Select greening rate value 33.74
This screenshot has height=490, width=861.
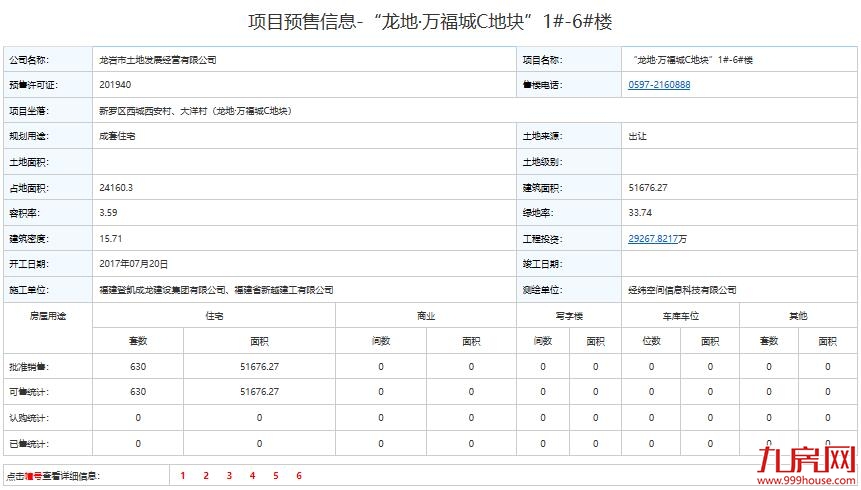pyautogui.click(x=640, y=213)
